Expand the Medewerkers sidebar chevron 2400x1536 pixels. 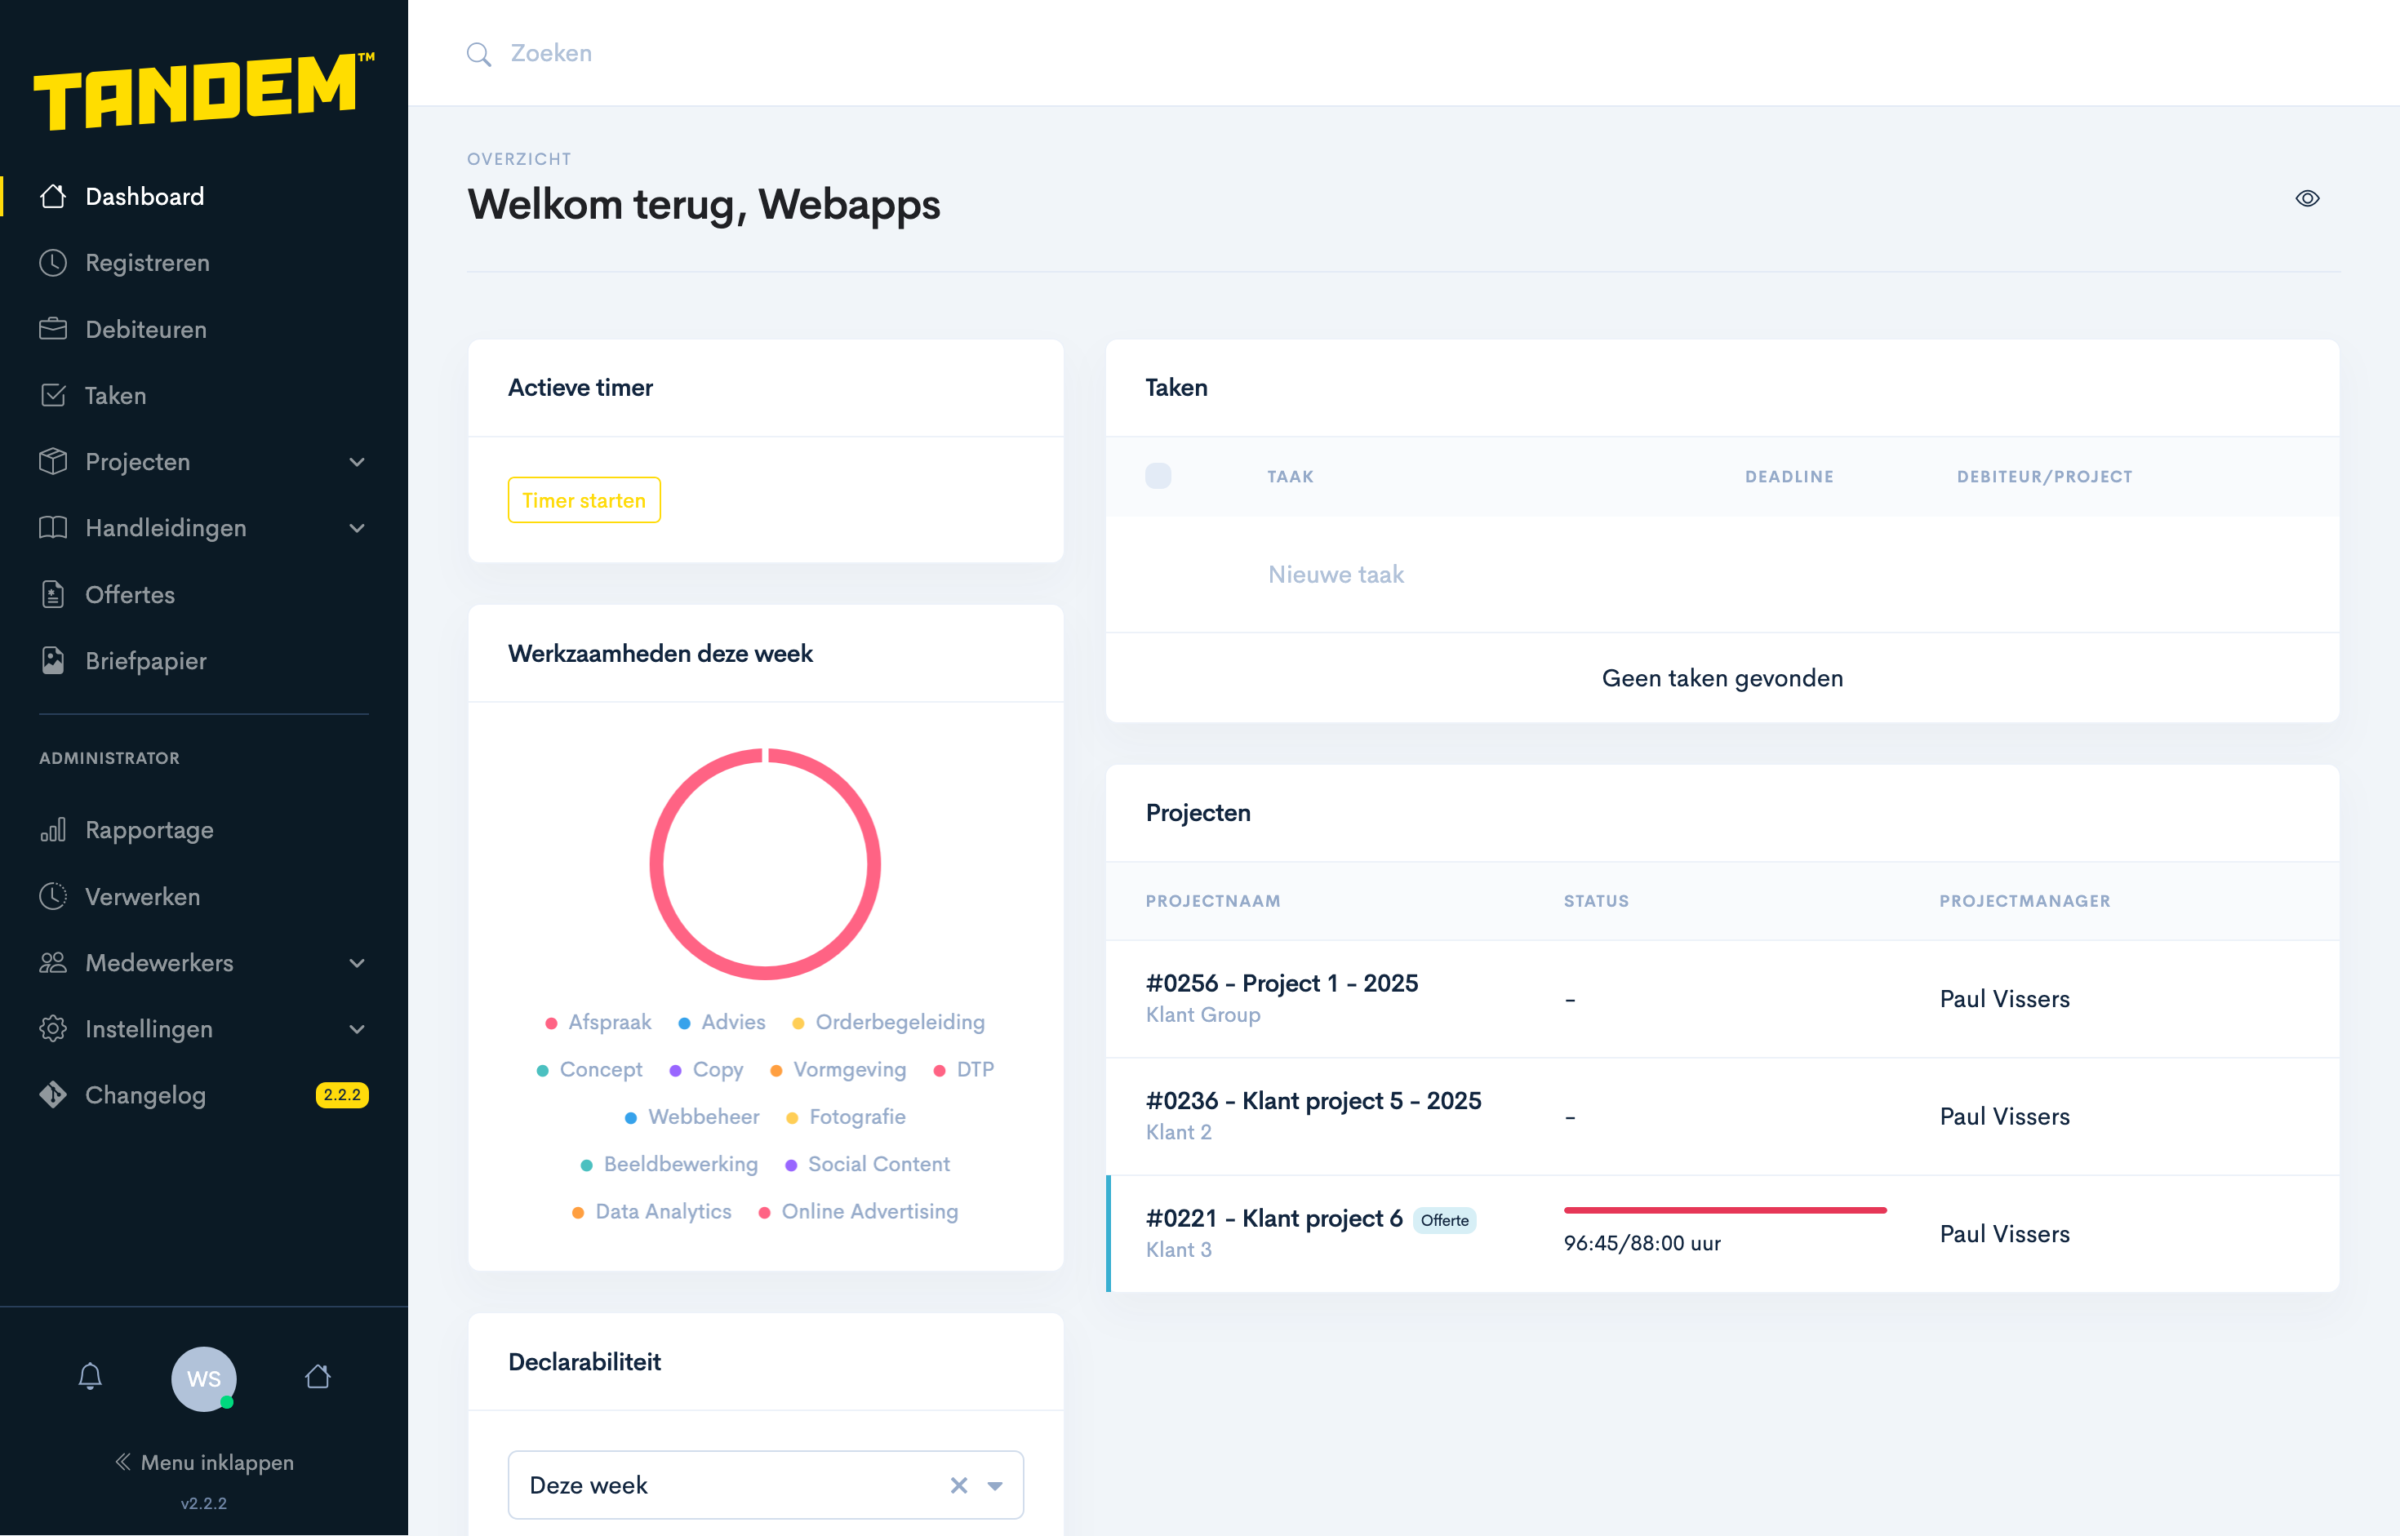(357, 963)
